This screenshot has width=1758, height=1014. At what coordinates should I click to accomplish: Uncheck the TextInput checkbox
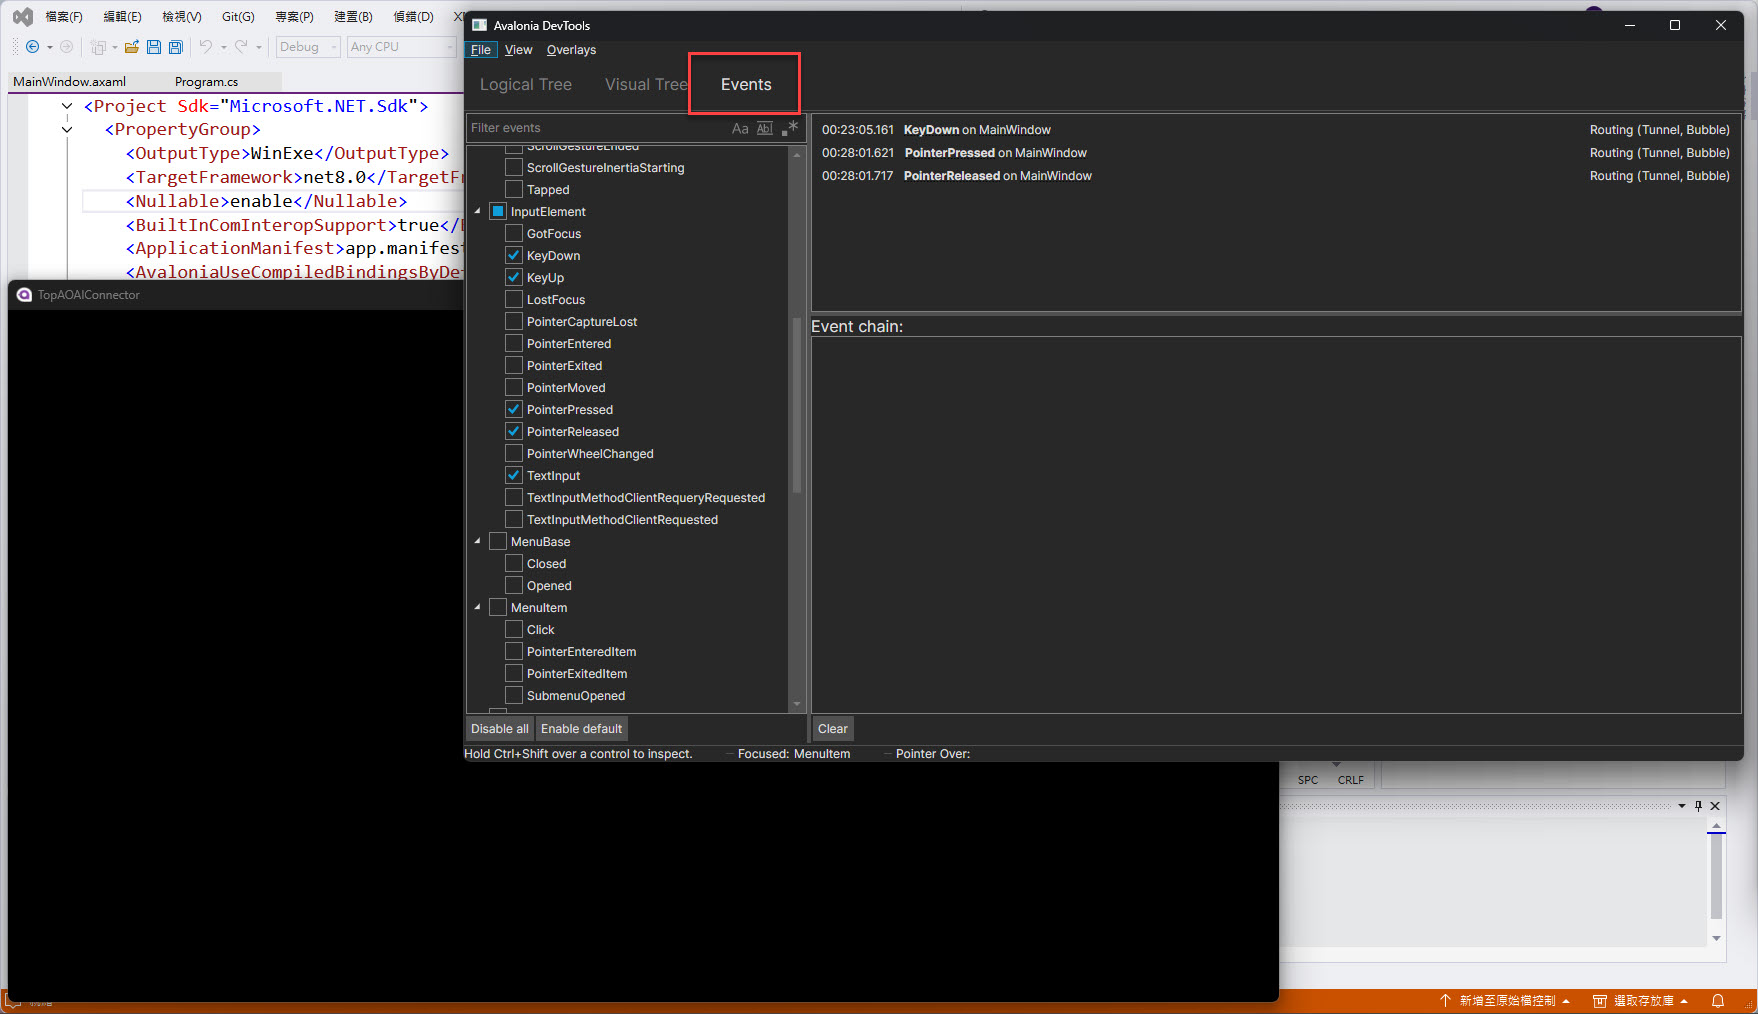(x=514, y=475)
